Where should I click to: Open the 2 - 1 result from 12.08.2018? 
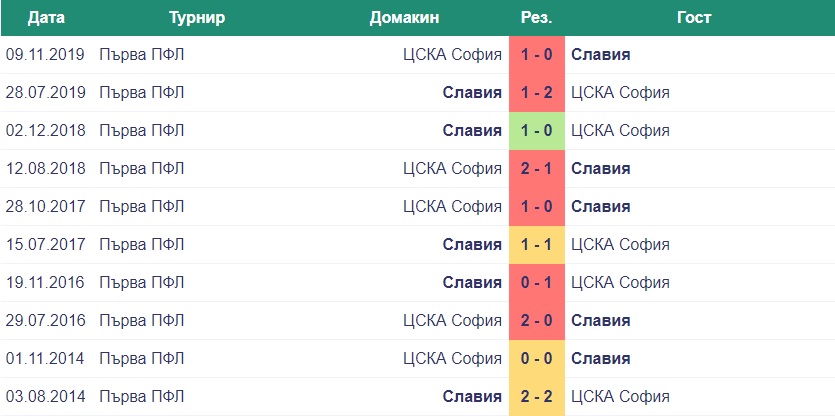tap(537, 169)
